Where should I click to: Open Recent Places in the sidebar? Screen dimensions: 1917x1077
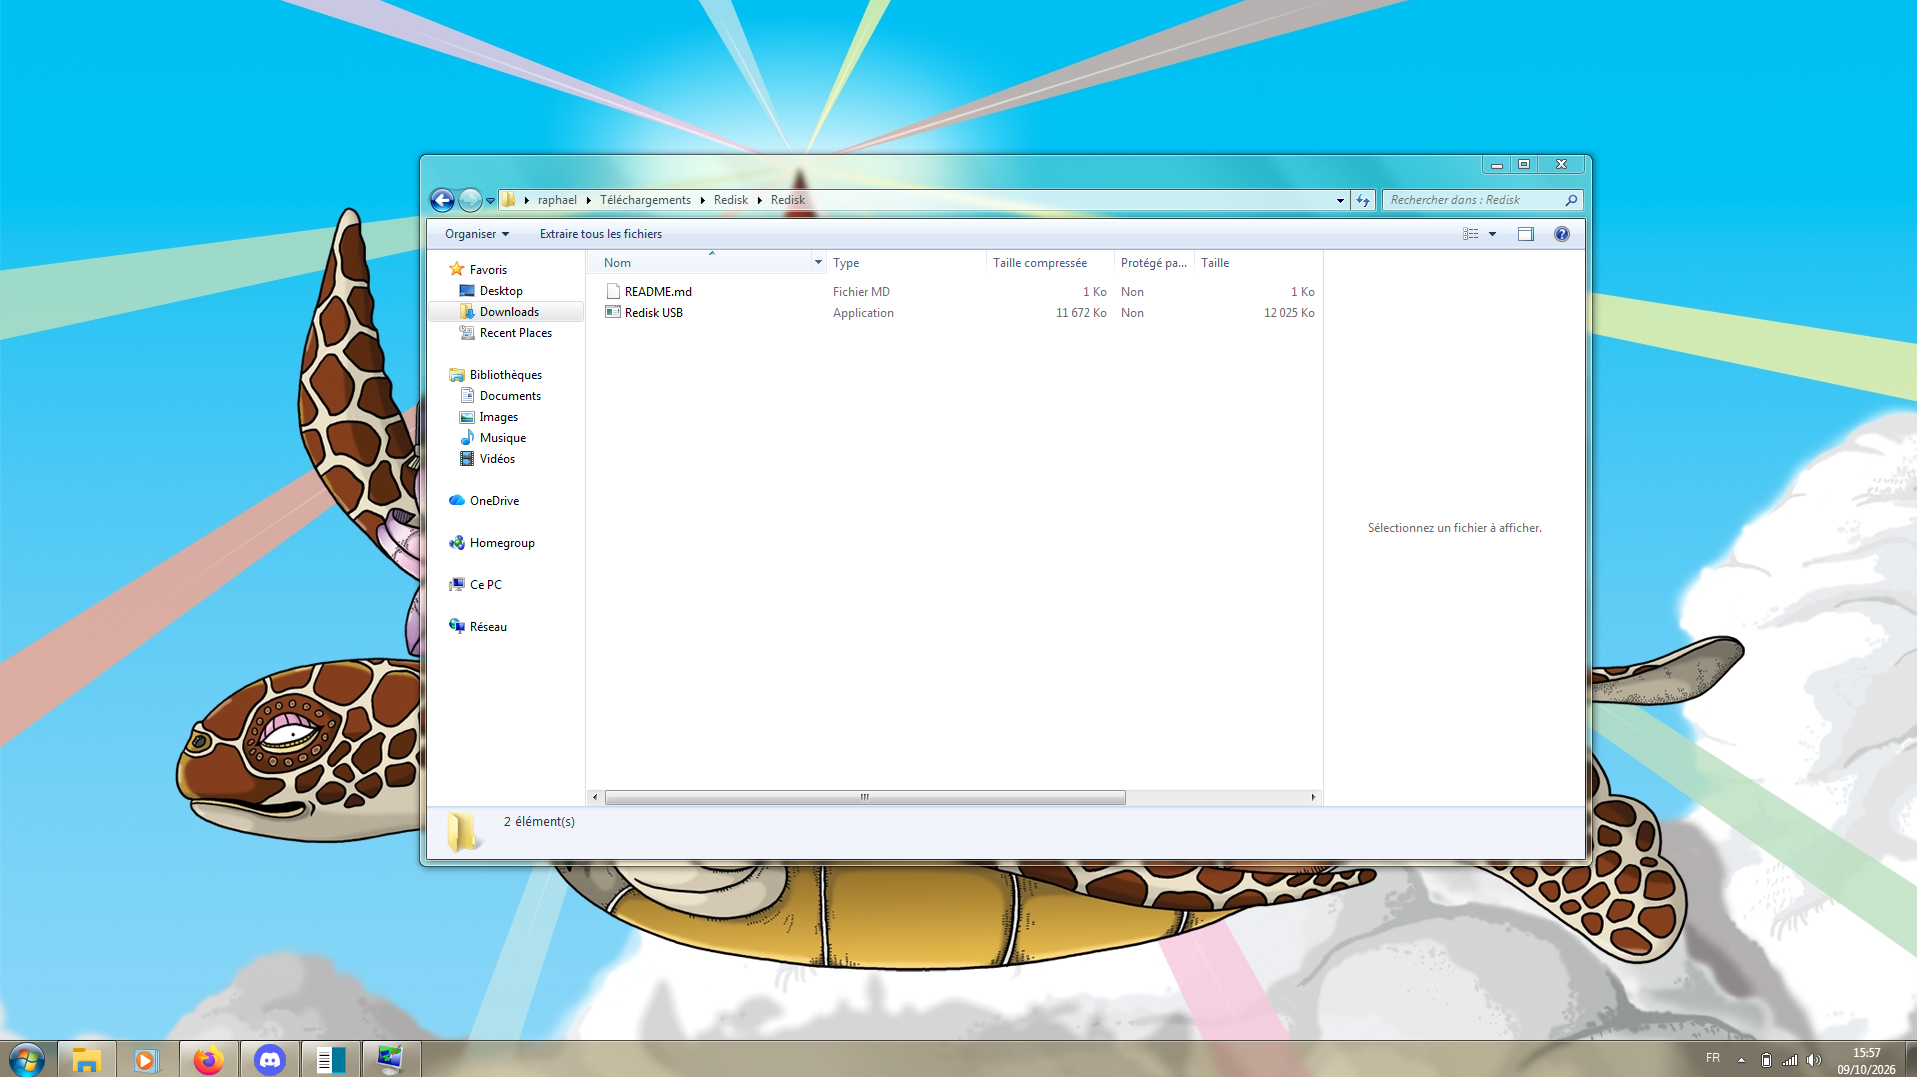coord(505,333)
